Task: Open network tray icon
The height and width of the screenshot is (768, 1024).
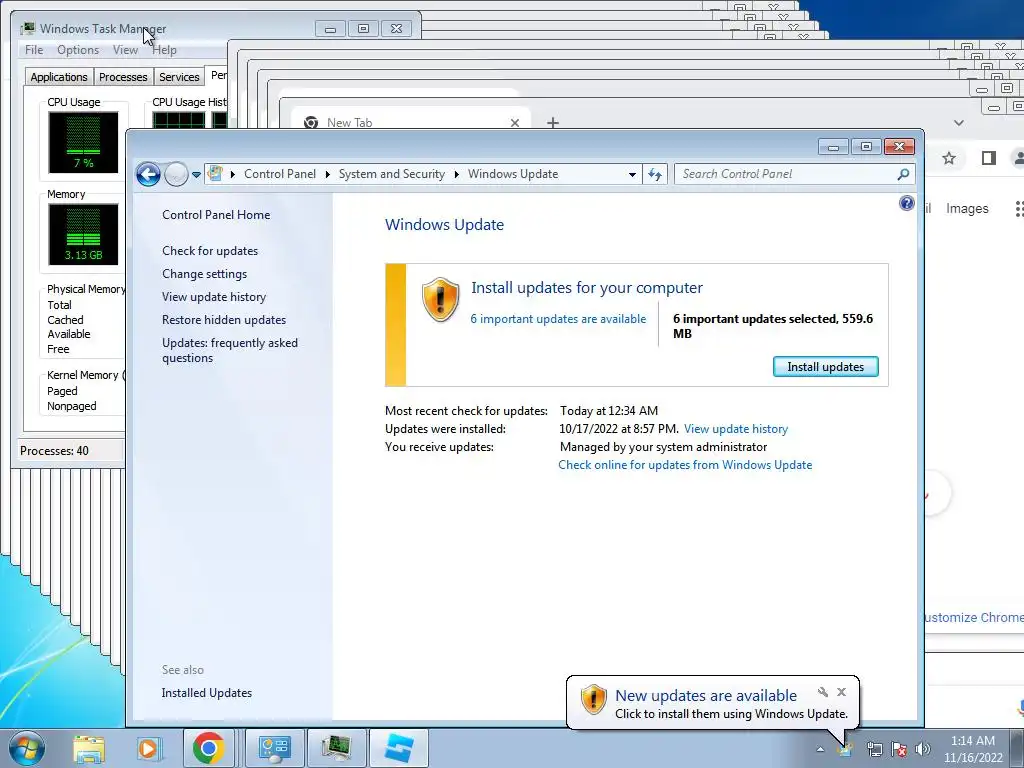Action: pyautogui.click(x=874, y=749)
